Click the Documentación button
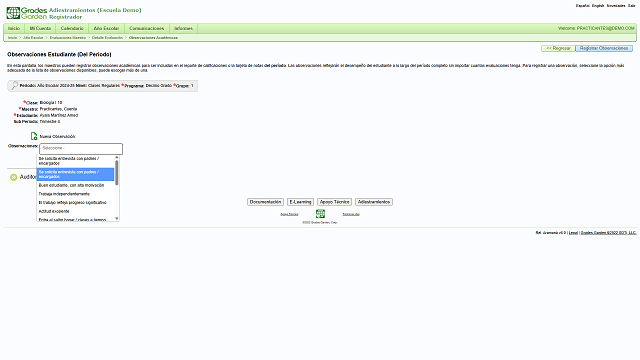Image resolution: width=640 pixels, height=360 pixels. [x=265, y=202]
